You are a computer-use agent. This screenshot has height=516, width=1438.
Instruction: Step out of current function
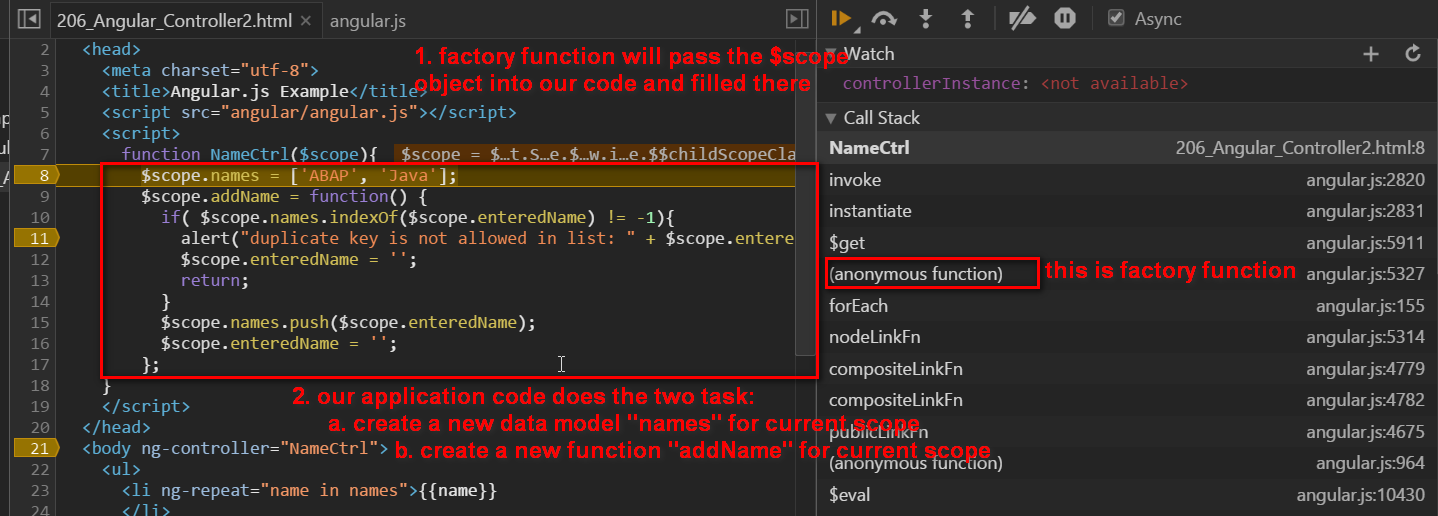tap(968, 18)
